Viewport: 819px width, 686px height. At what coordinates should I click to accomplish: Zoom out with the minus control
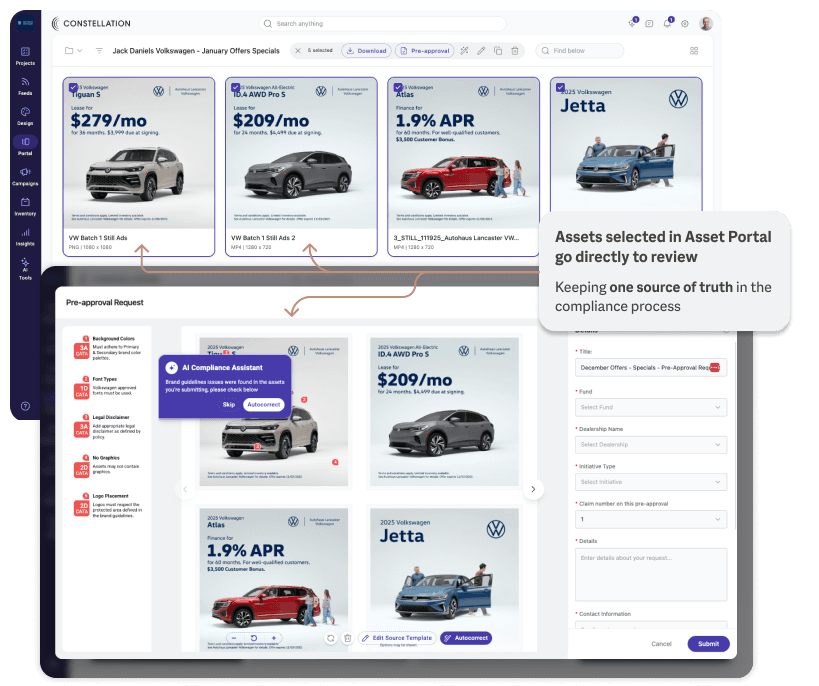pos(234,638)
